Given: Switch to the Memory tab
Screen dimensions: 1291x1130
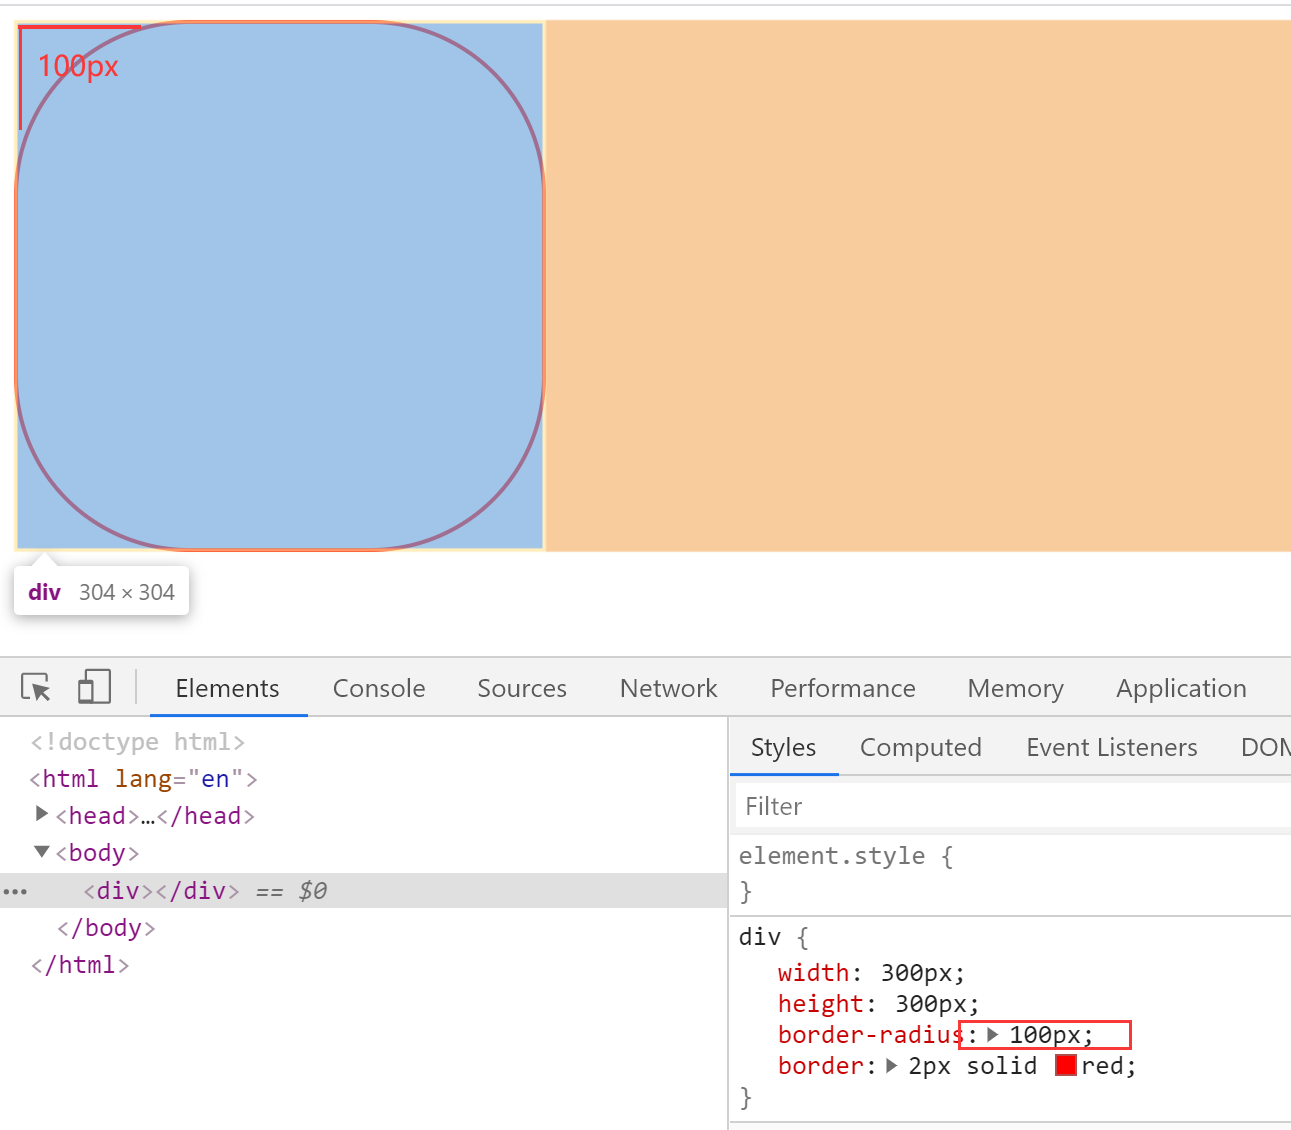Looking at the screenshot, I should tap(1016, 688).
